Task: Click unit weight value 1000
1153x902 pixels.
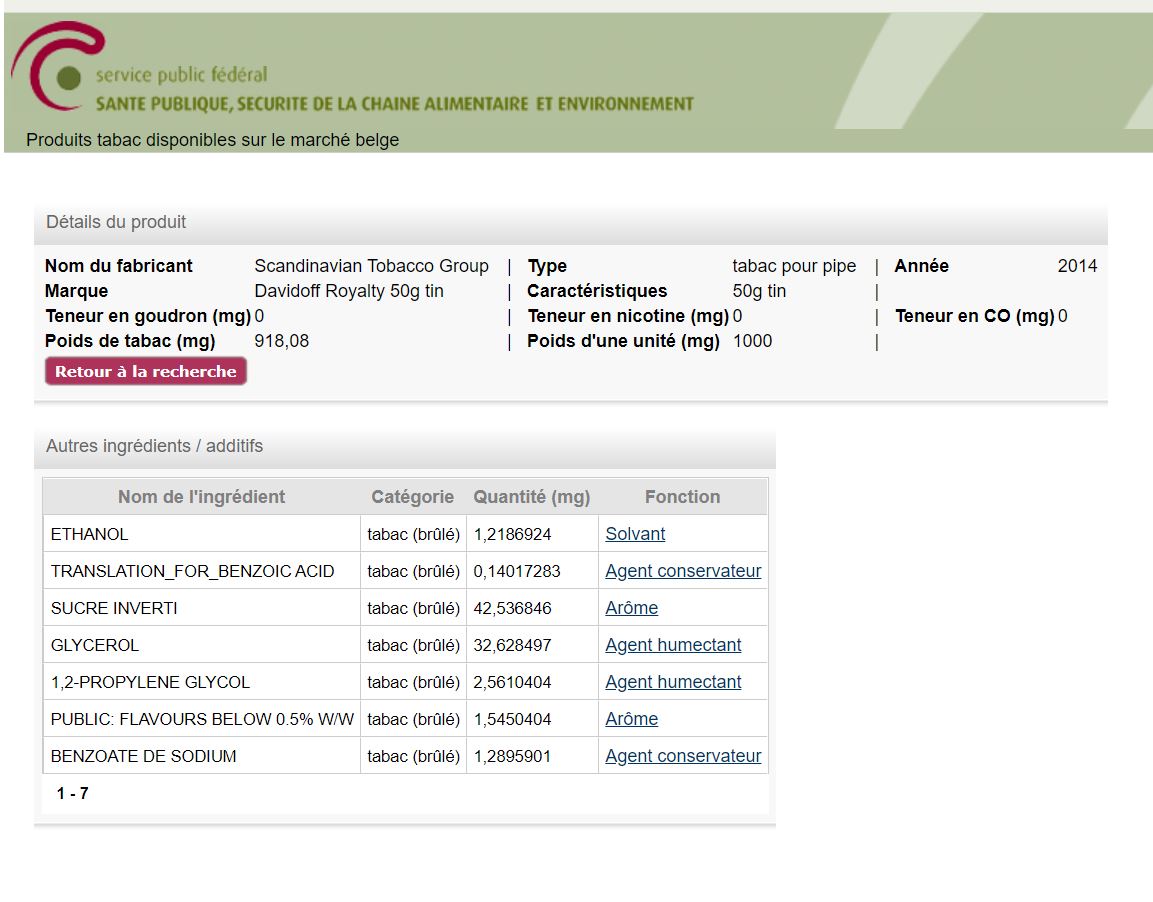Action: (752, 341)
